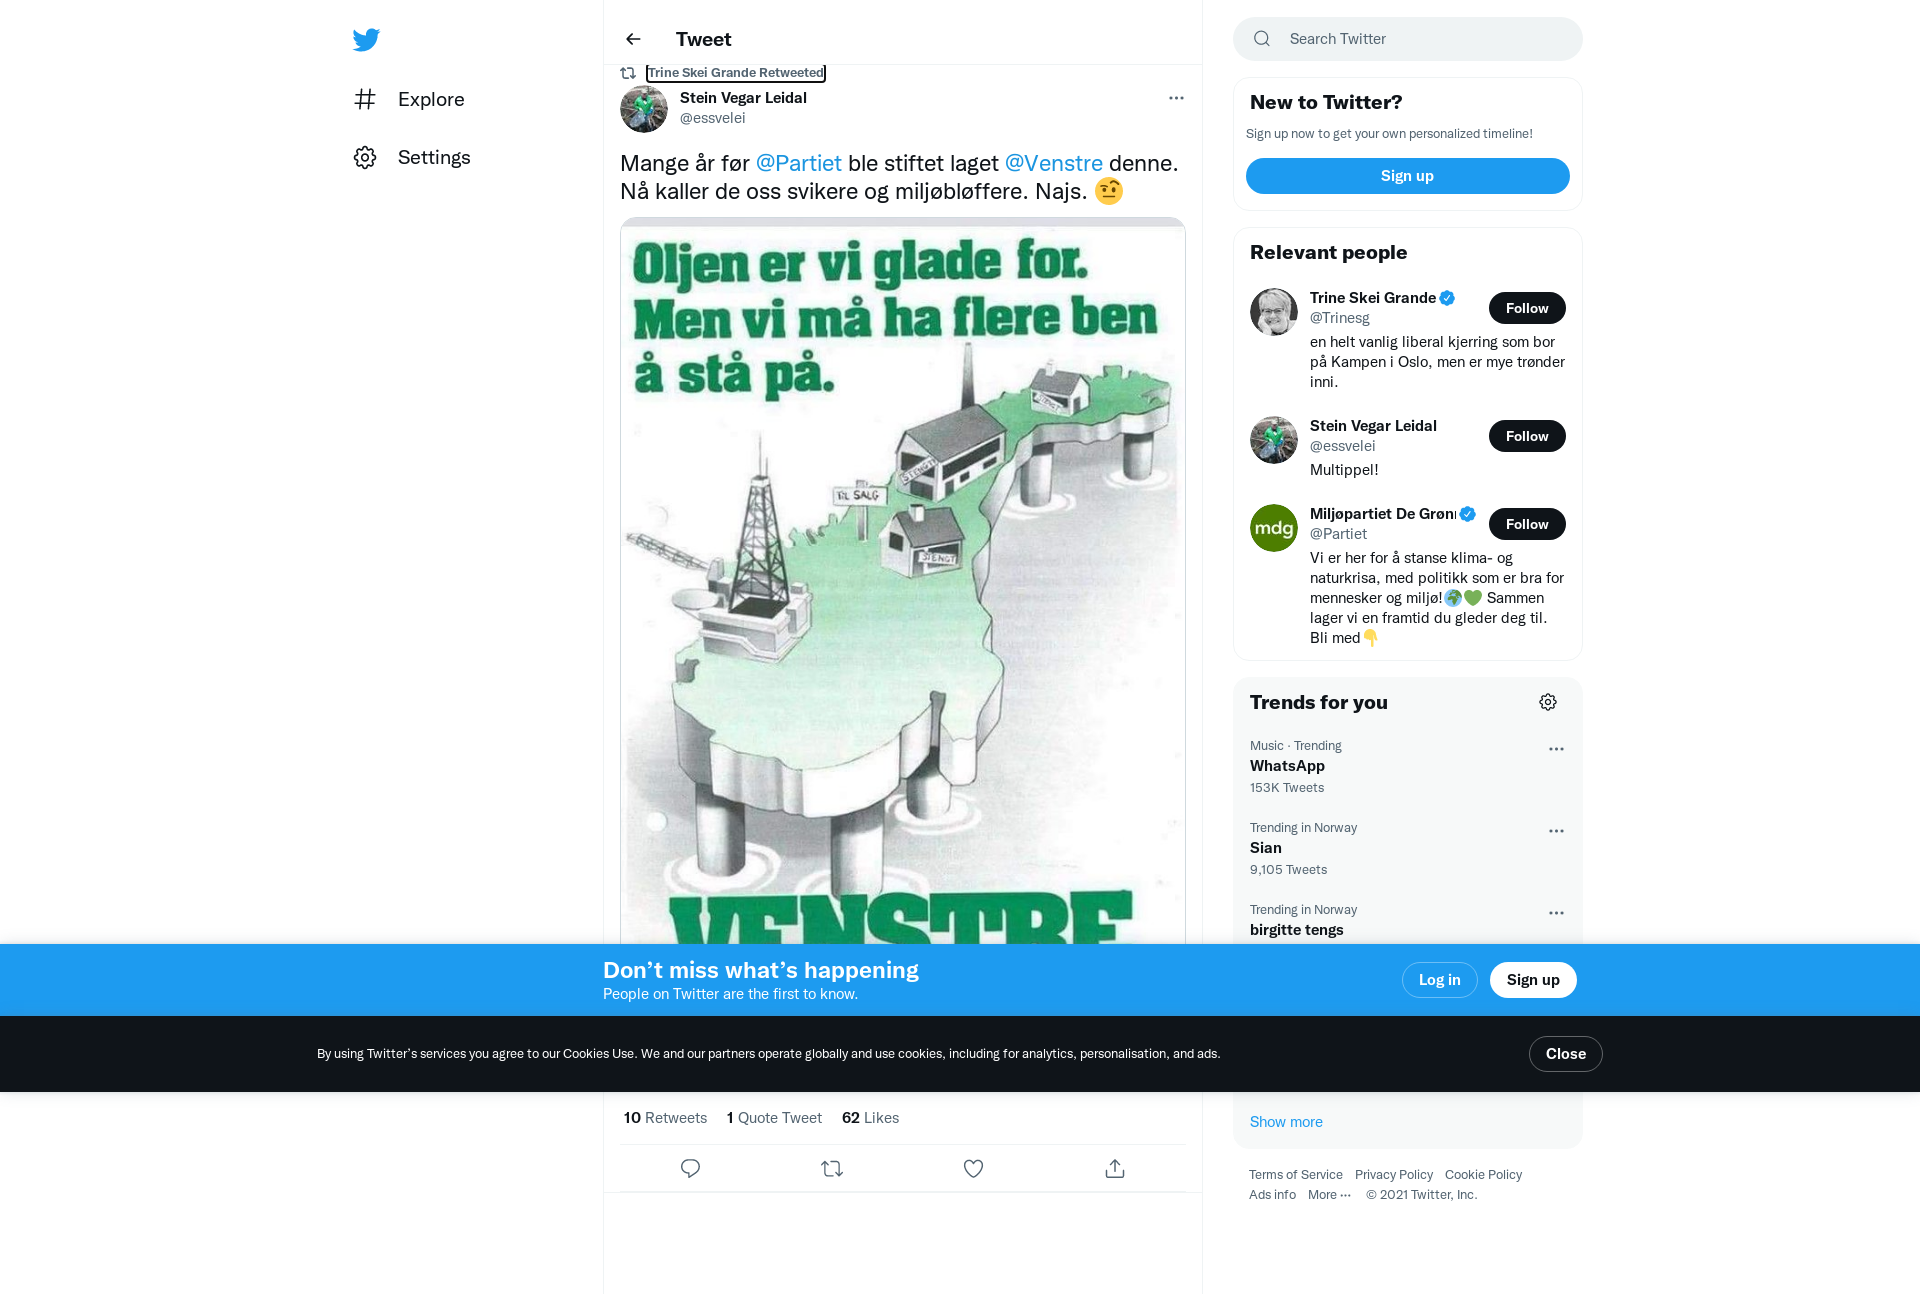Open more options for the Sian trend
Image resolution: width=1920 pixels, height=1294 pixels.
click(1556, 831)
